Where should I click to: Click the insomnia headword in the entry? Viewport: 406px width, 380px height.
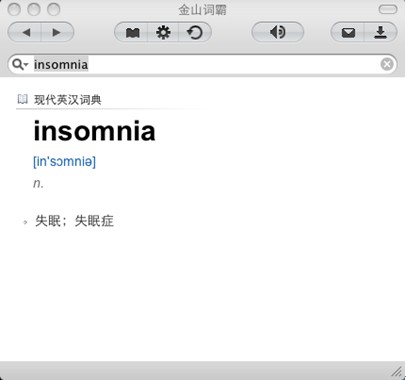coord(94,131)
